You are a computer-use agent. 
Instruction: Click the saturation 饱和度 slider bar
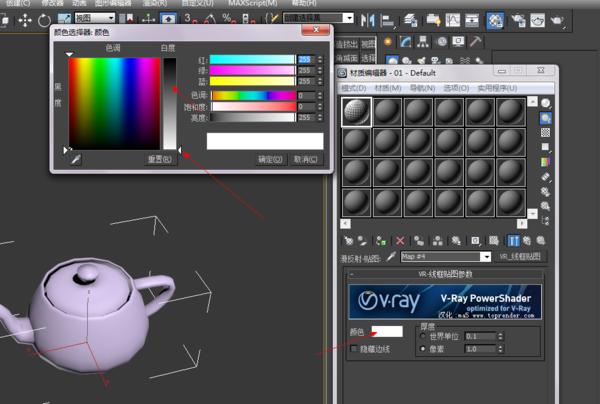point(253,106)
